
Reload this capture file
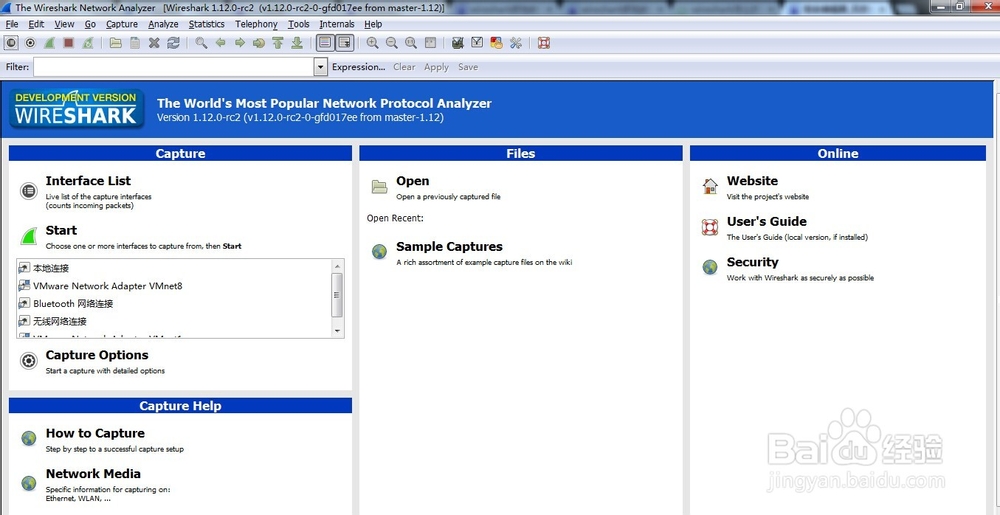coord(173,43)
